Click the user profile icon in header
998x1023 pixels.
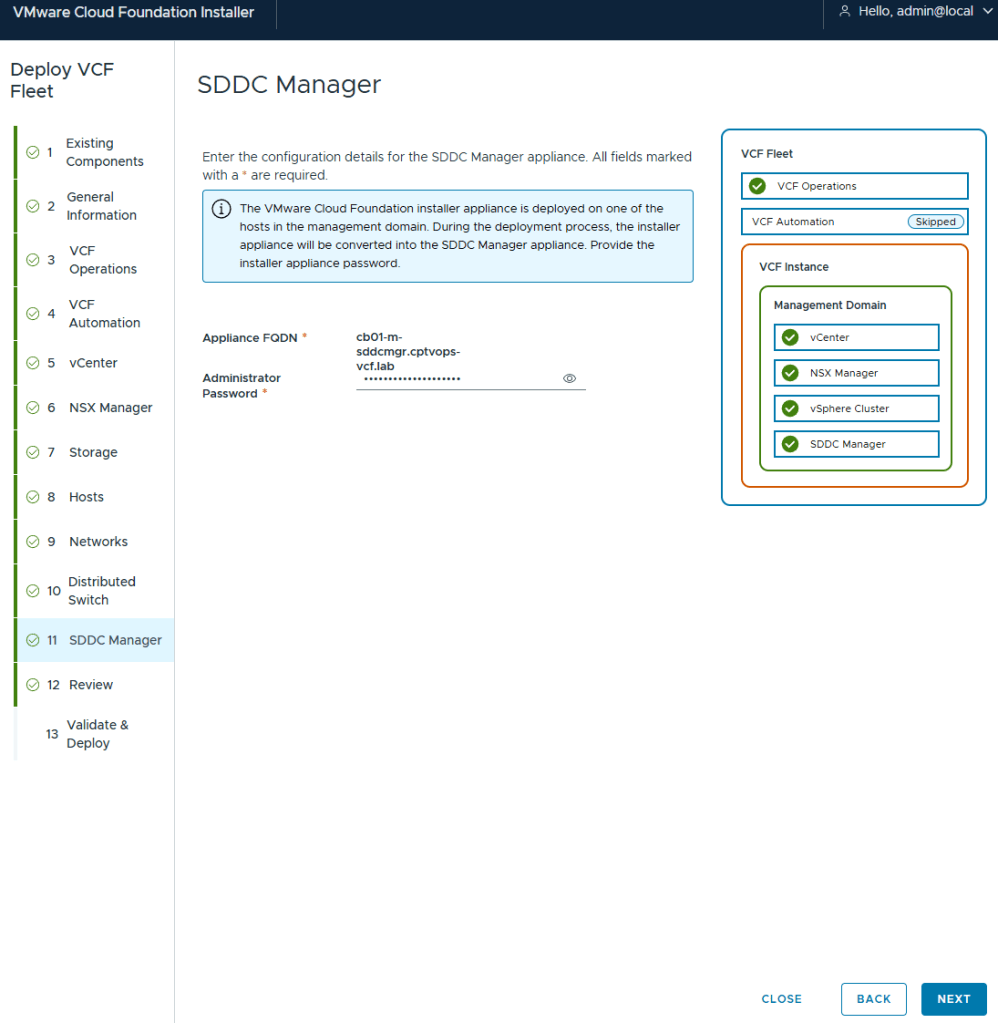pyautogui.click(x=845, y=11)
